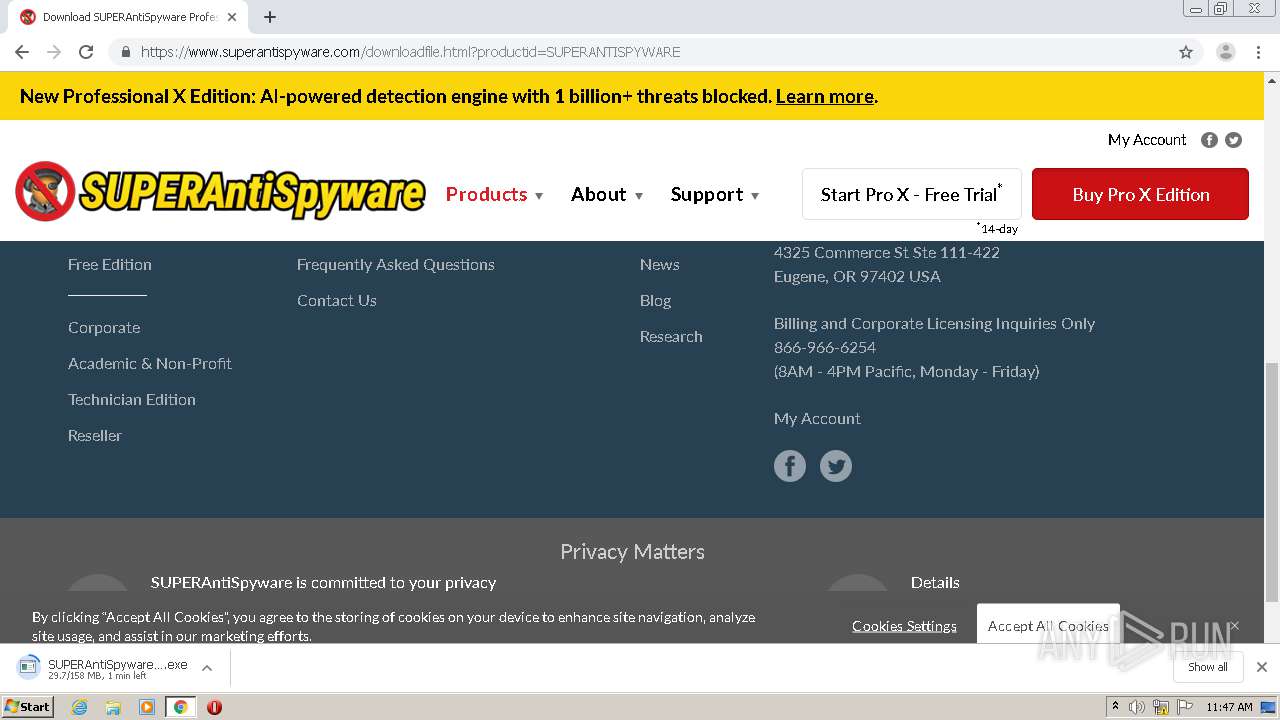Click Show all downloads button

click(1208, 667)
